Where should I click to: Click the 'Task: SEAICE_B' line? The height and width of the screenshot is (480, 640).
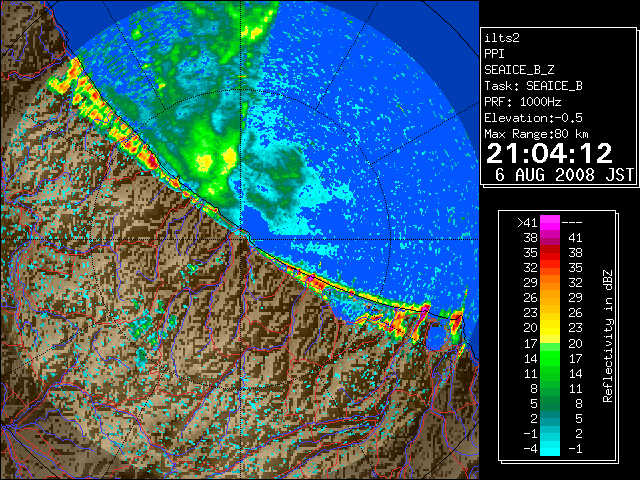tap(533, 86)
